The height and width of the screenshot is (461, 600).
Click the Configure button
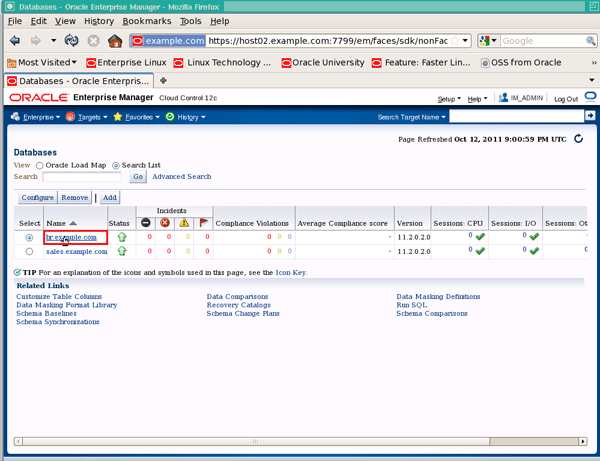(38, 197)
